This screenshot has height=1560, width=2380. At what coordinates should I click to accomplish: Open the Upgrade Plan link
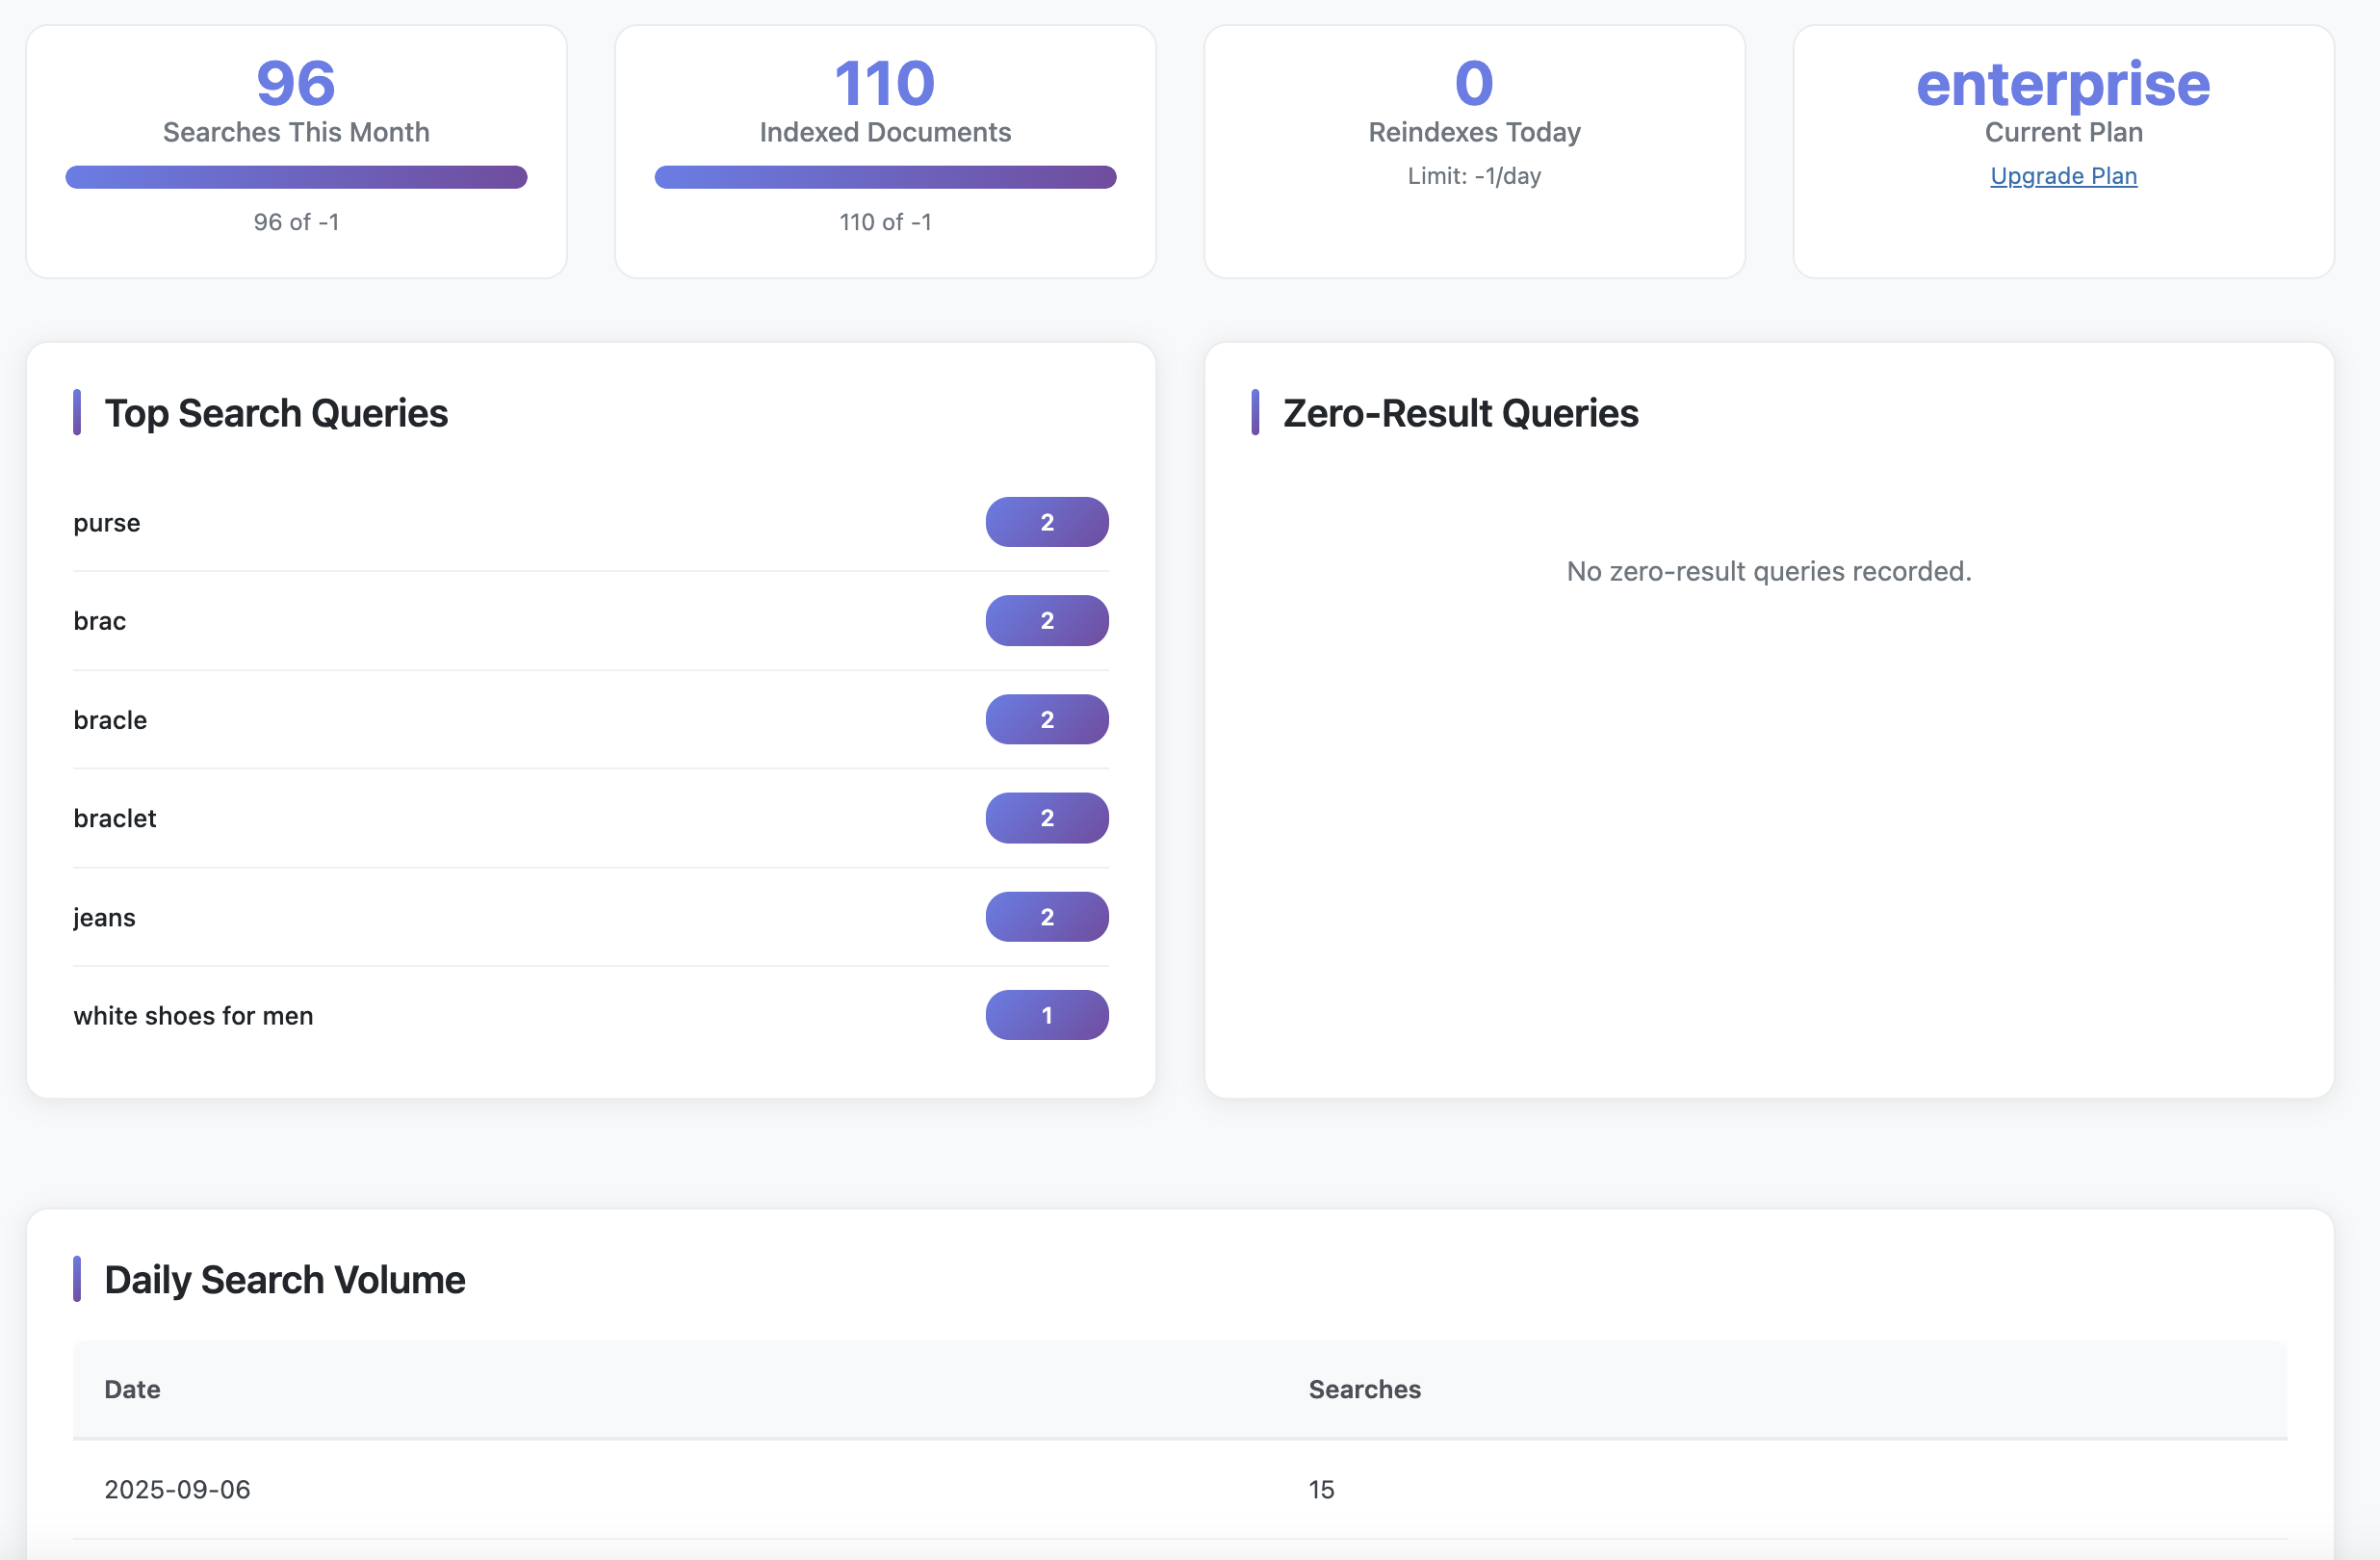(x=2062, y=176)
